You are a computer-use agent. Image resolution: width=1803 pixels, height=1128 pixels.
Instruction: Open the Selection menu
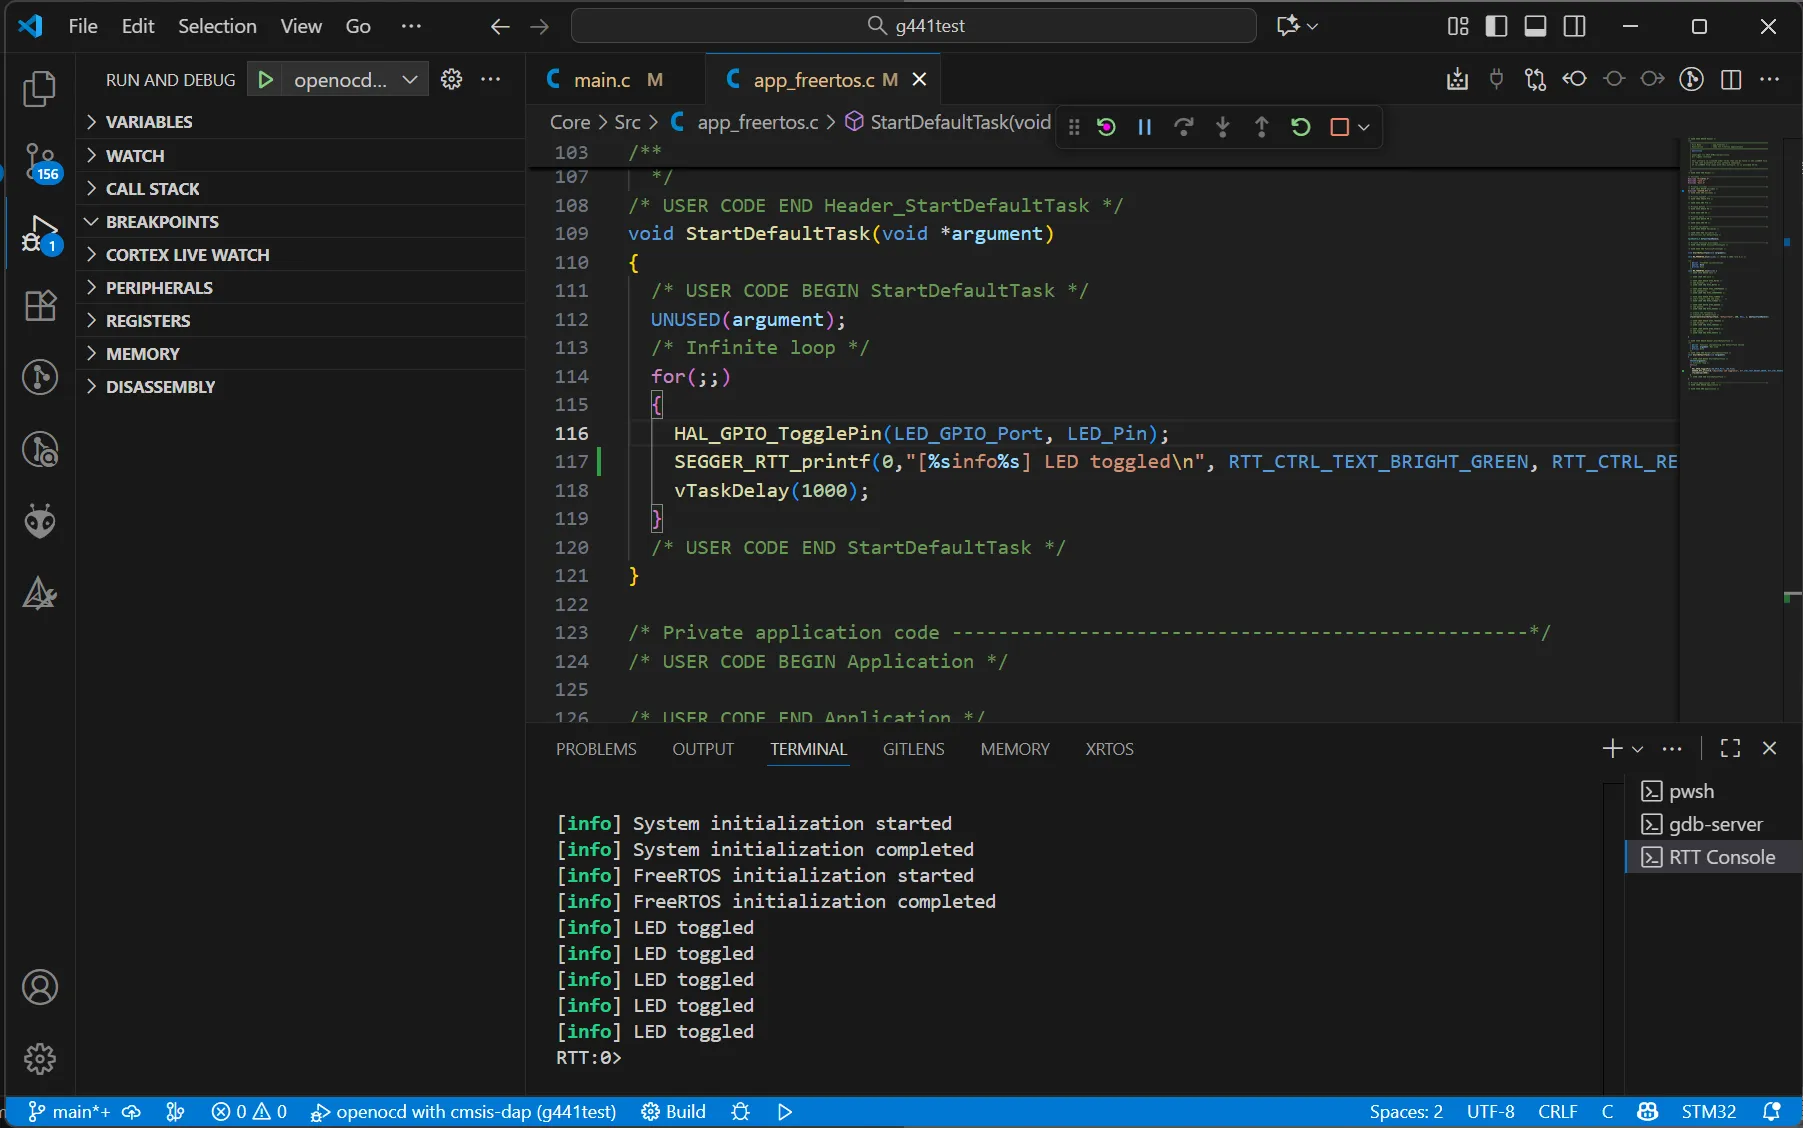[217, 27]
